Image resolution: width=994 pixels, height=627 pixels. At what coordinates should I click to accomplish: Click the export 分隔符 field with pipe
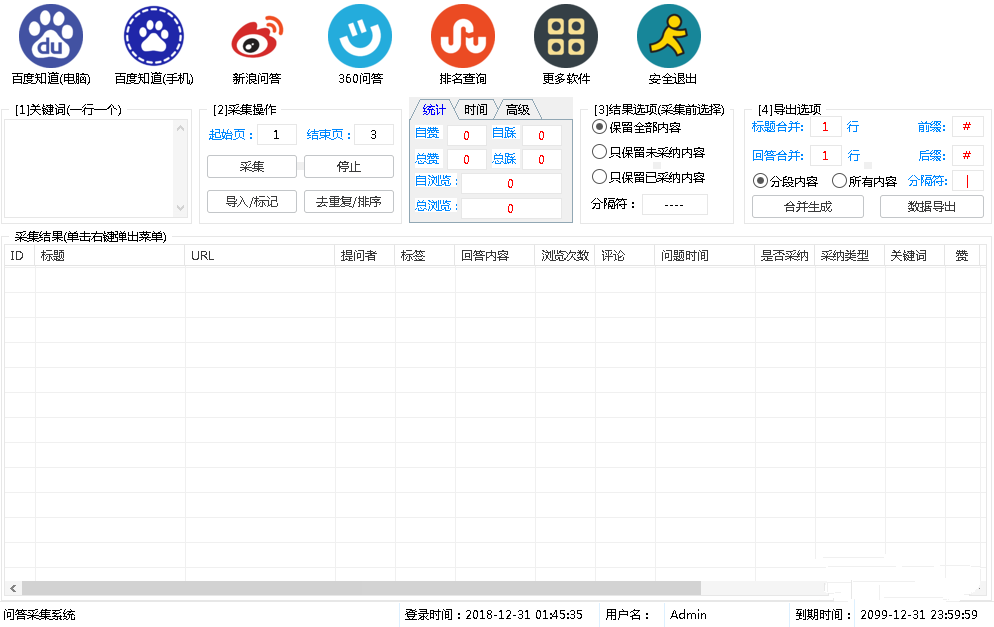(967, 181)
